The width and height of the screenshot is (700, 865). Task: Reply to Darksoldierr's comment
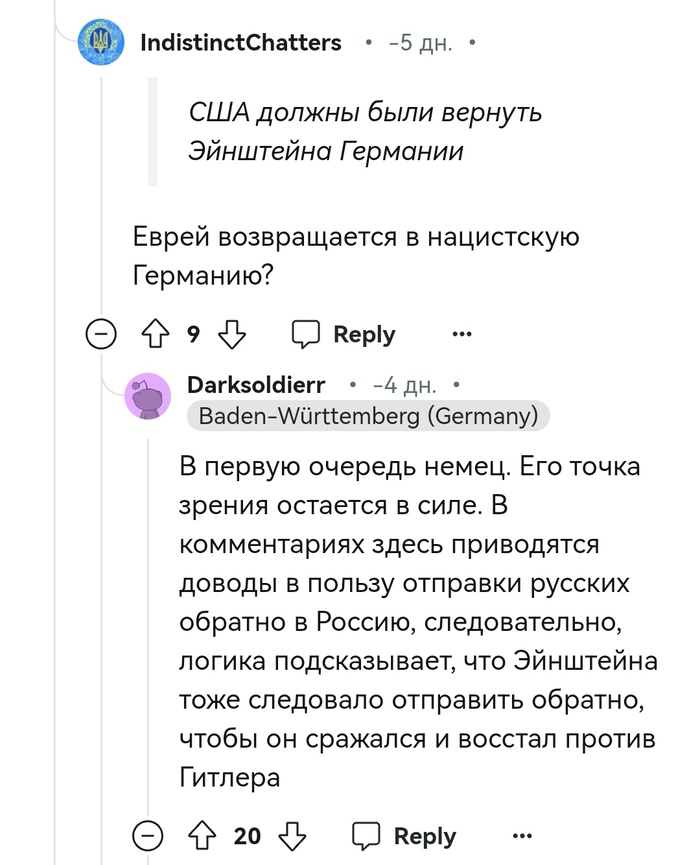tap(405, 835)
